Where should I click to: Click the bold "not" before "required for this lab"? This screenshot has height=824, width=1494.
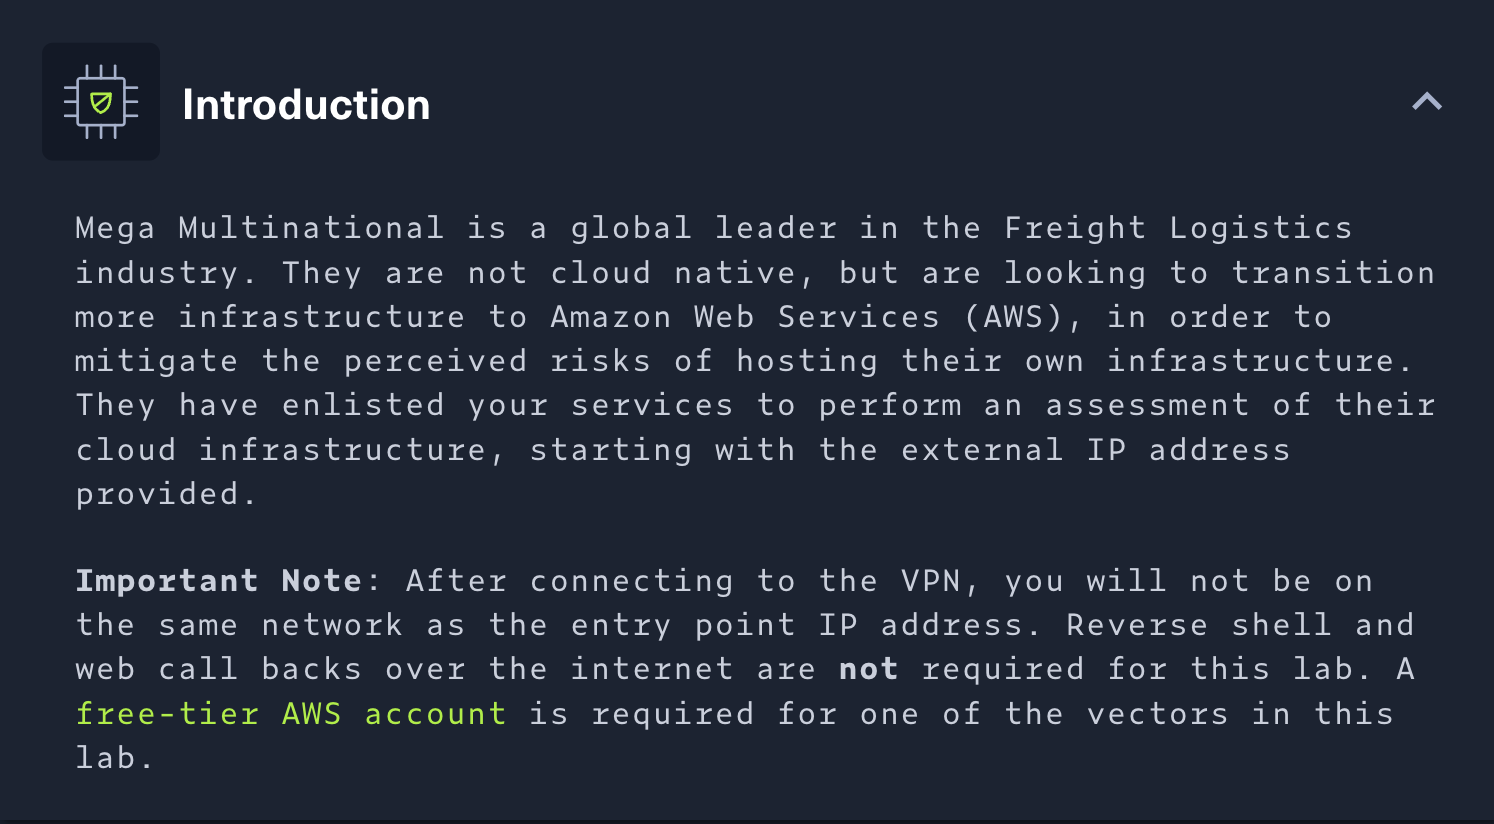(868, 669)
